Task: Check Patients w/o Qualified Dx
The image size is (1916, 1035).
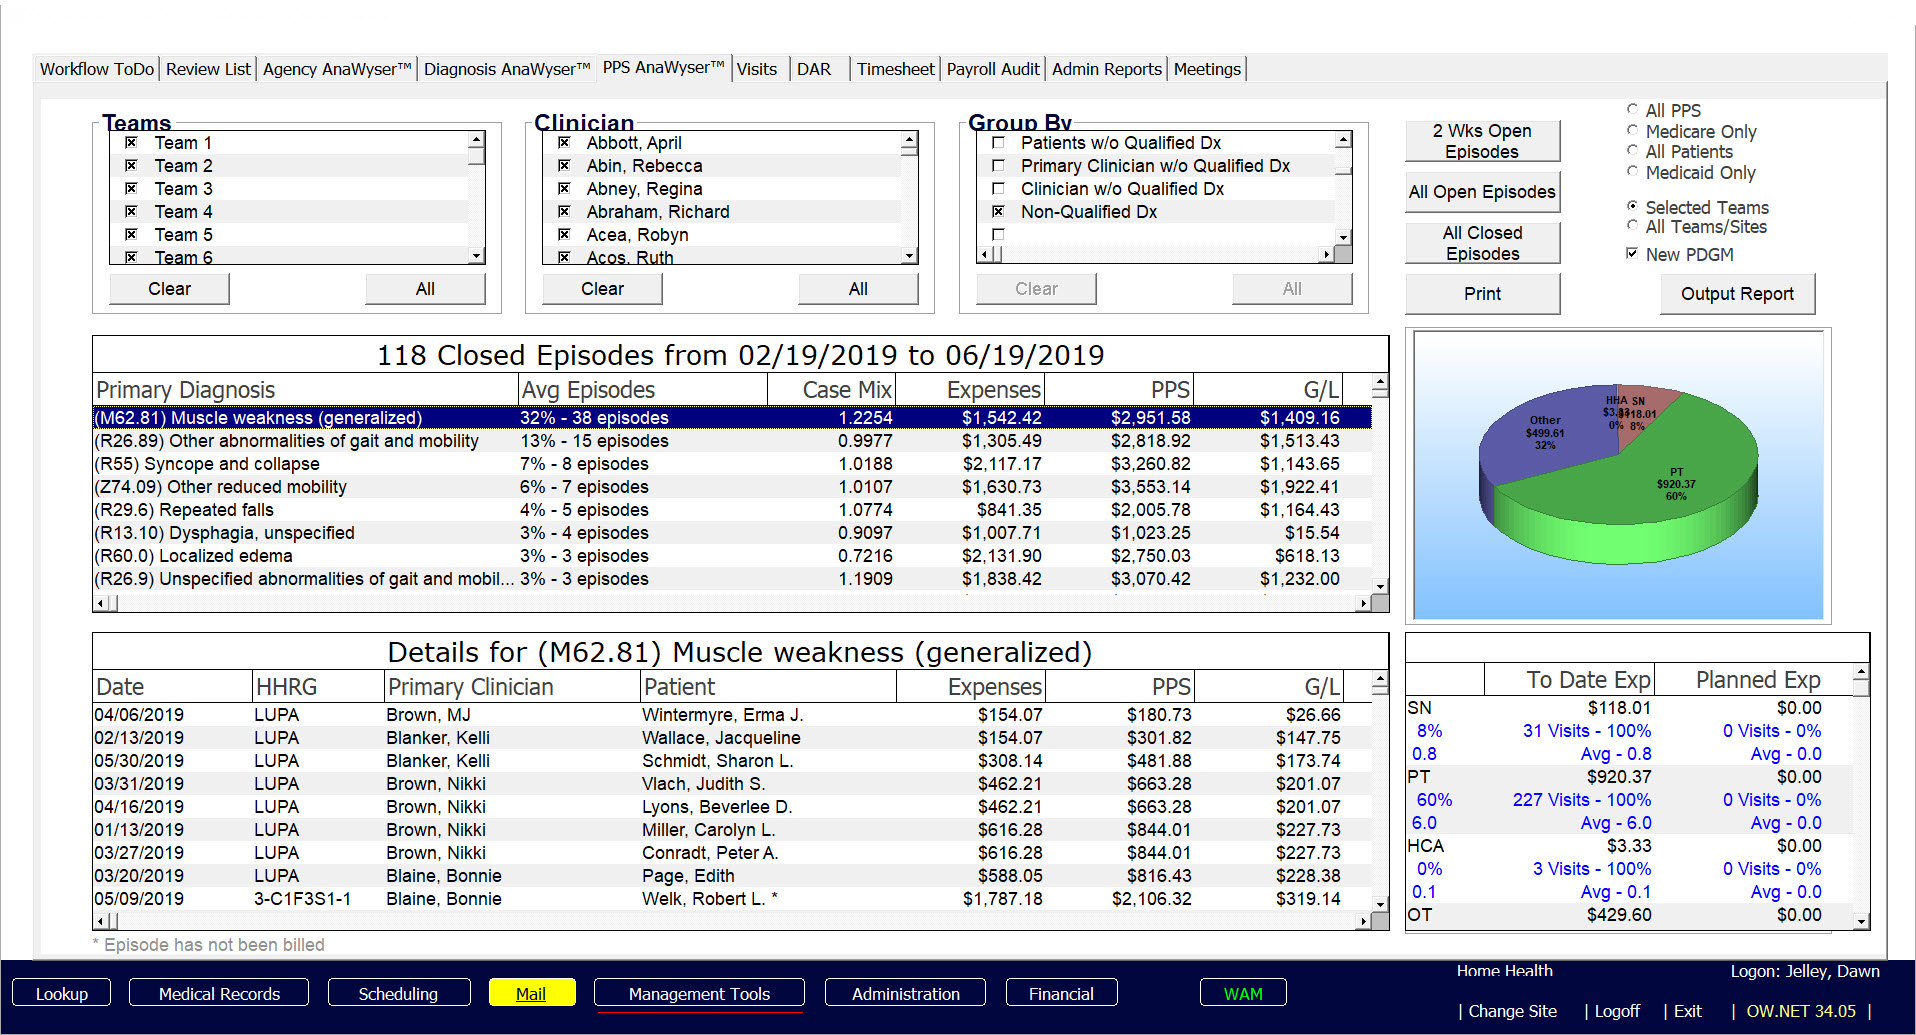Action: tap(998, 143)
